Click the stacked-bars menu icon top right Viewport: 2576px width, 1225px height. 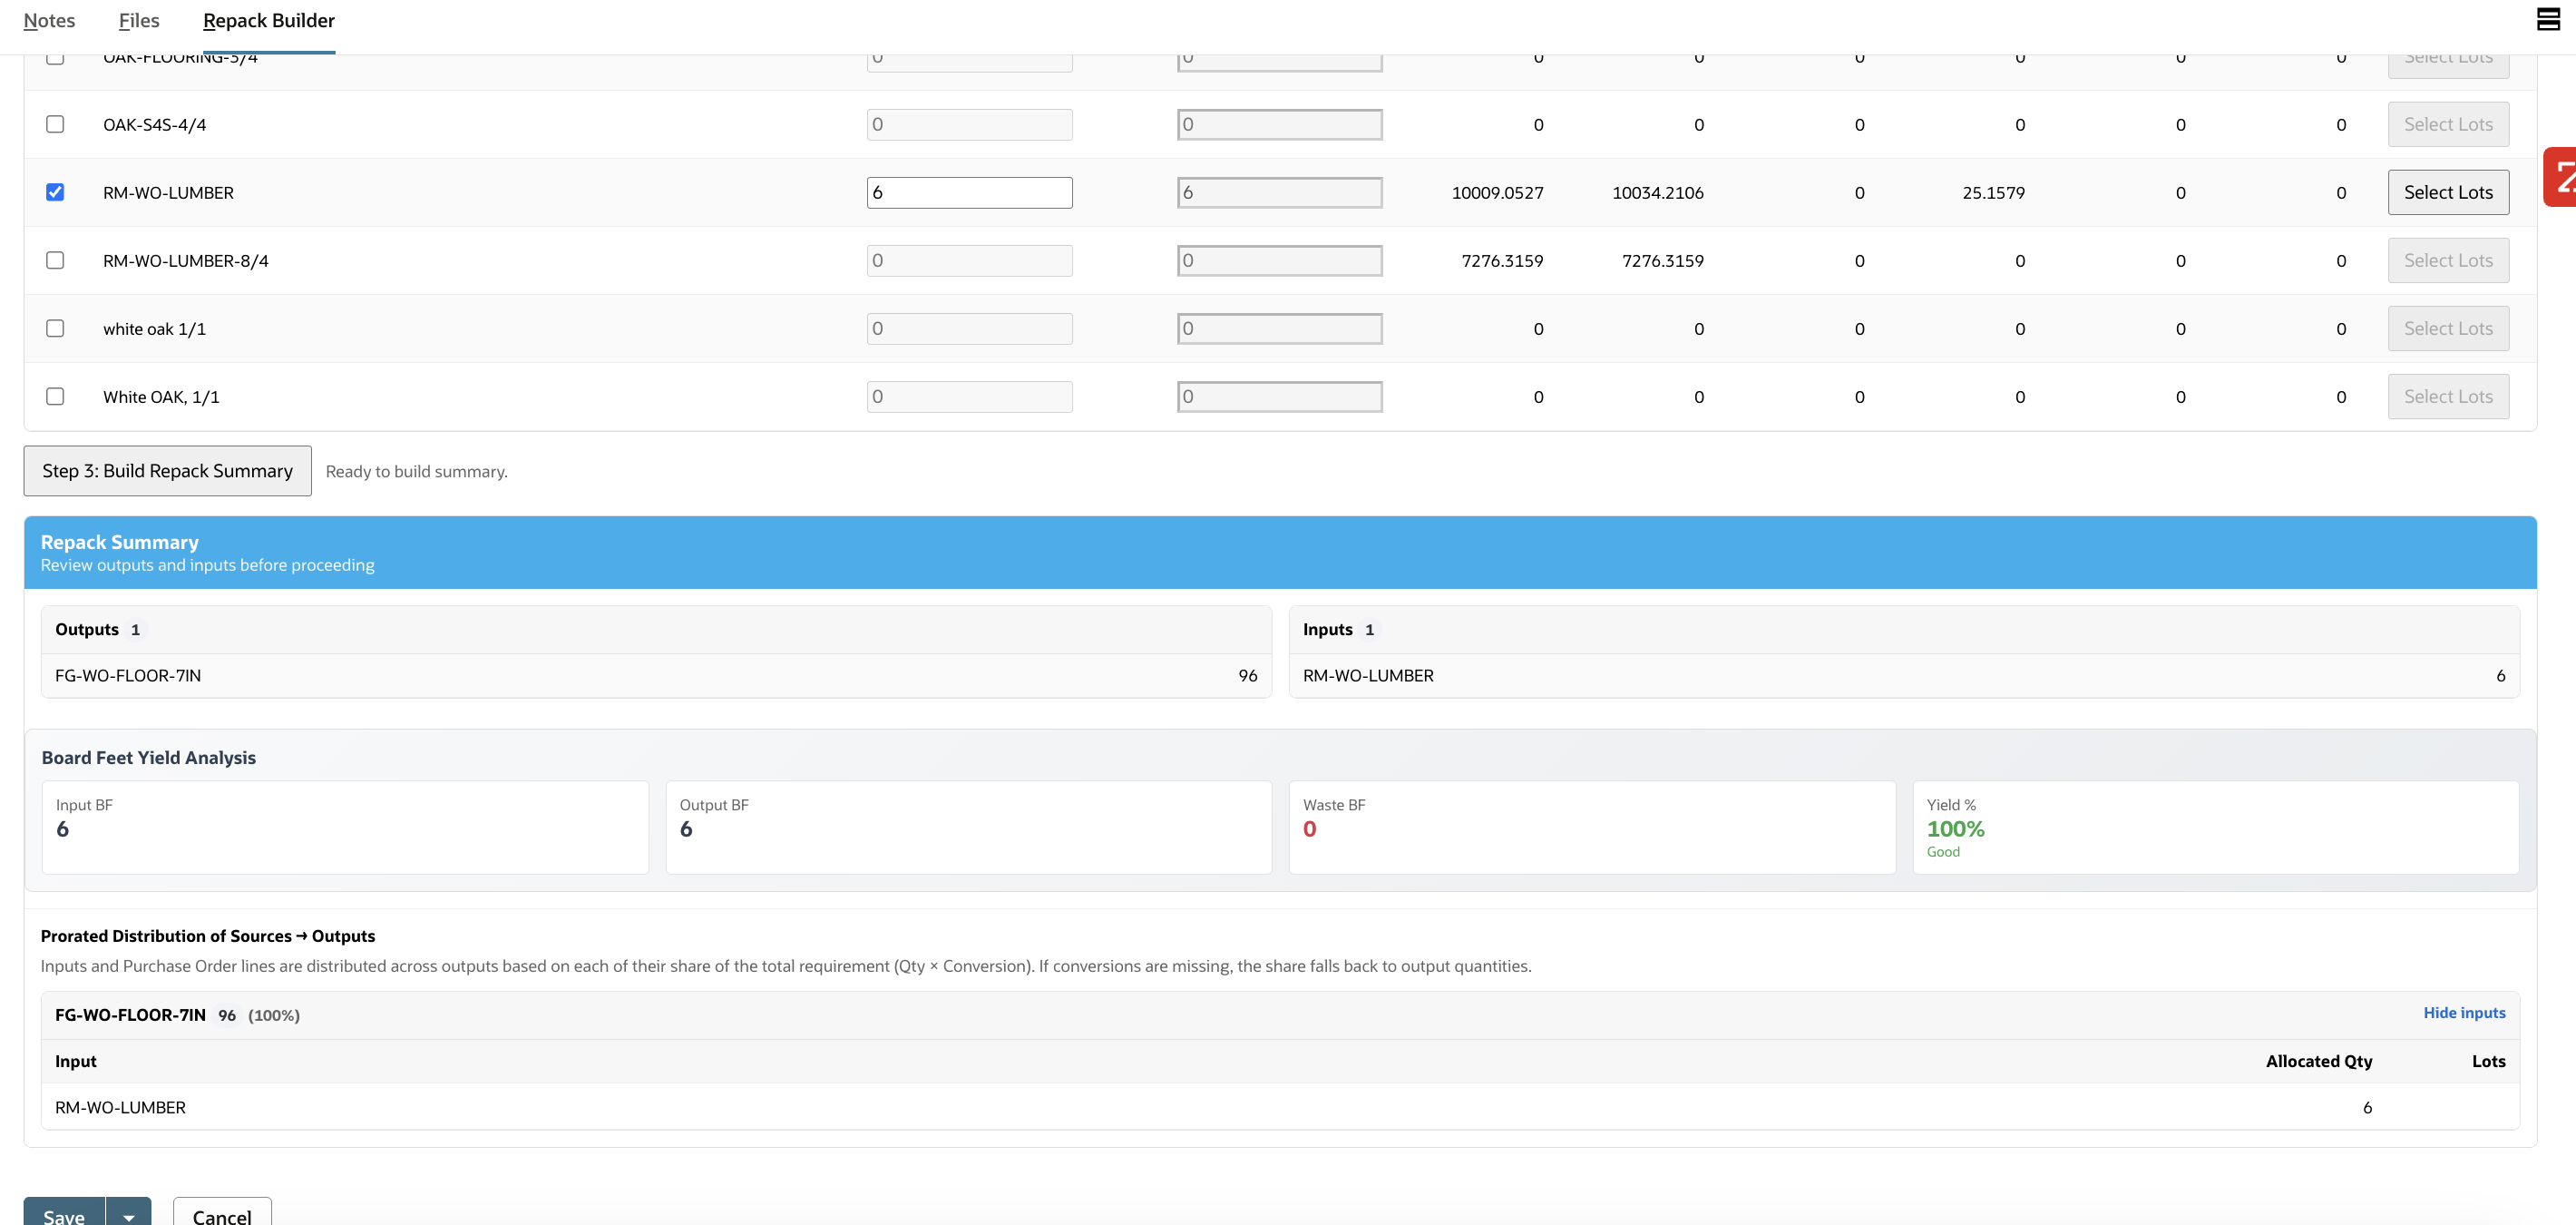[x=2548, y=19]
